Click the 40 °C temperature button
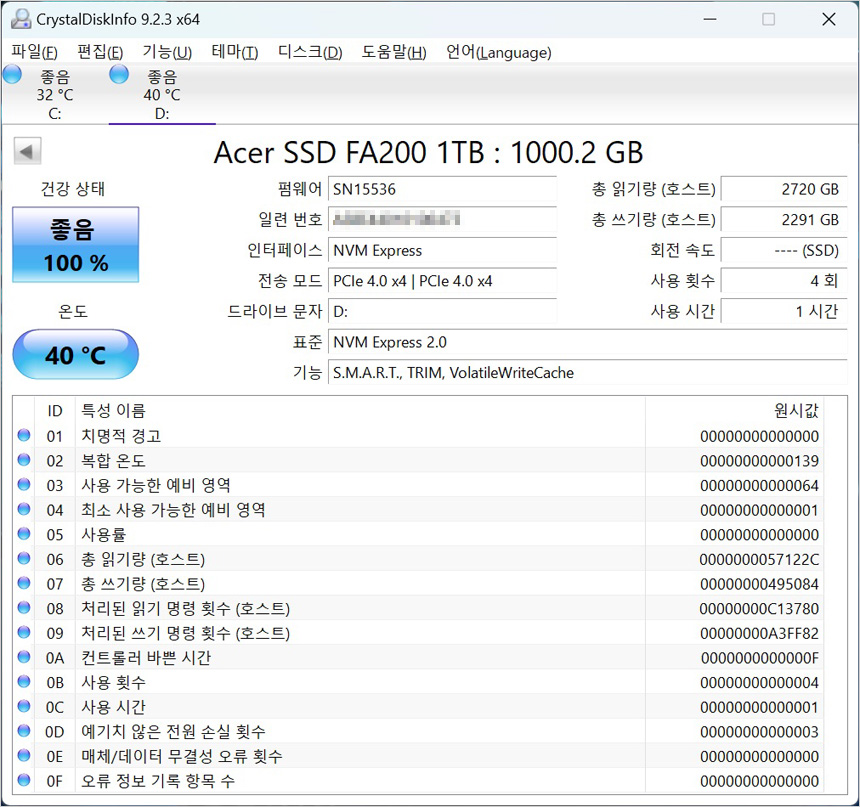 [x=75, y=355]
